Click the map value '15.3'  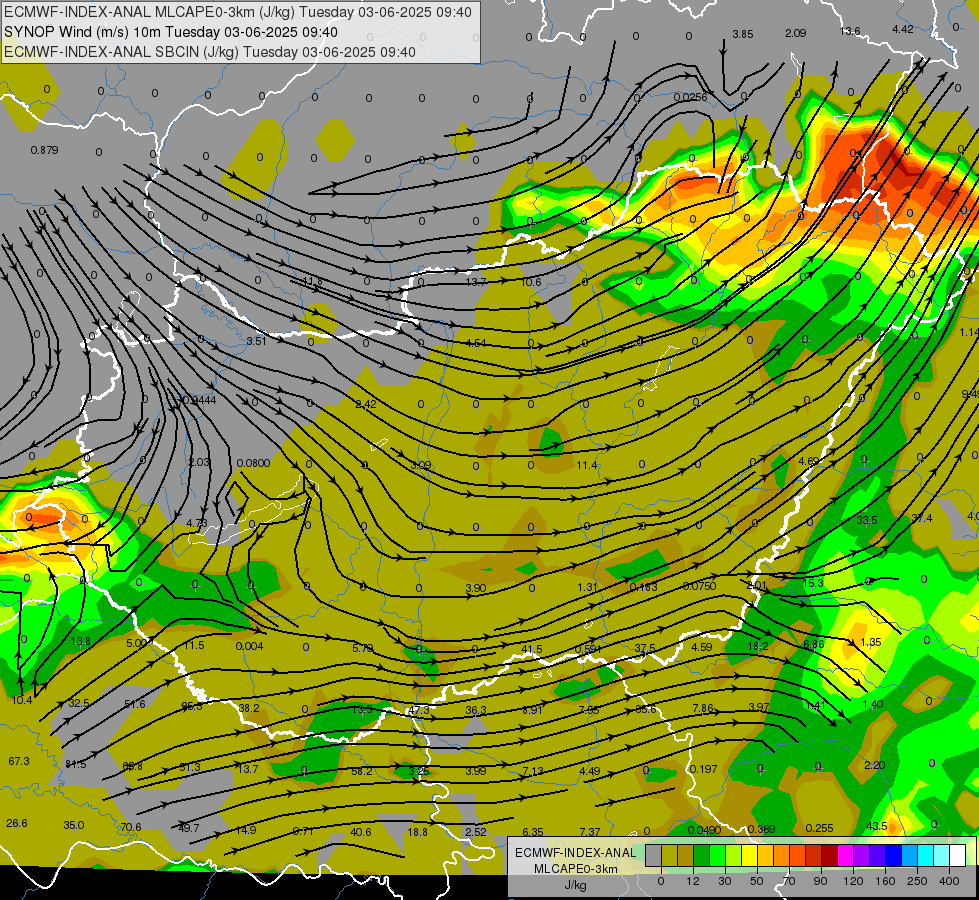pos(813,583)
